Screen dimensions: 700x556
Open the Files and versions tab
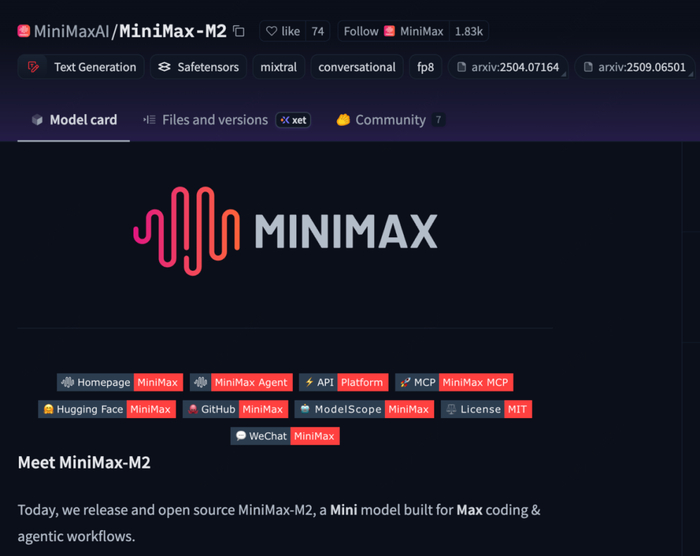(x=227, y=120)
